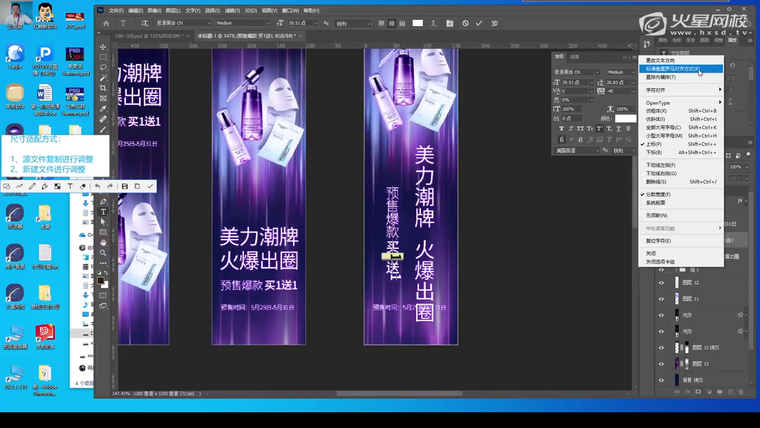Click the cancel edits icon in the options bar
This screenshot has height=428, width=760.
(465, 22)
